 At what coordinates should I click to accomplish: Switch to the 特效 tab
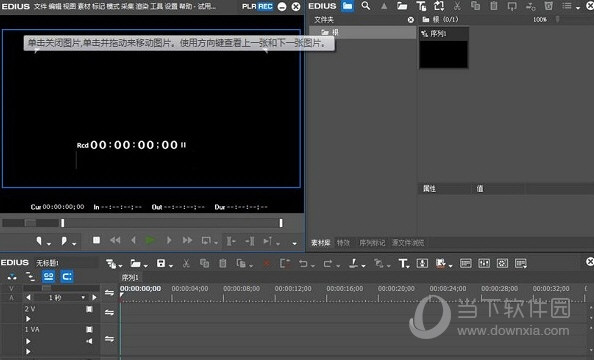coord(343,243)
